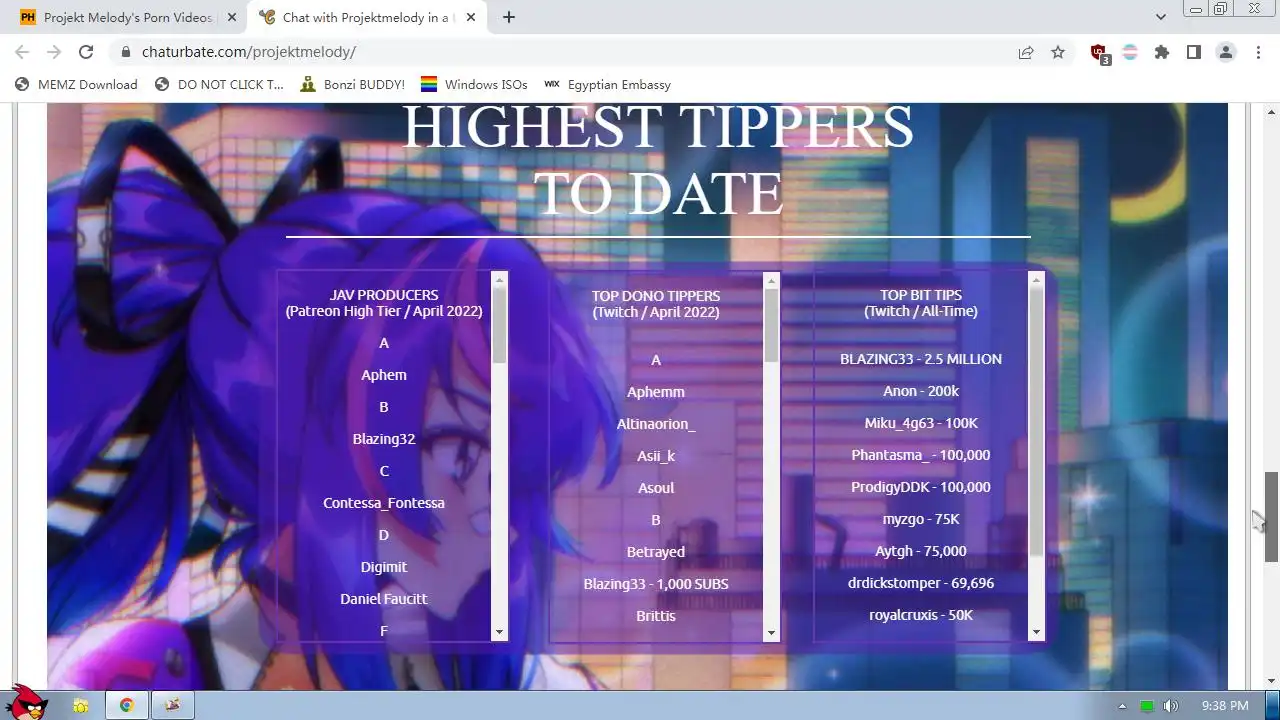The width and height of the screenshot is (1280, 720).
Task: Open a new browser tab
Action: tap(509, 17)
